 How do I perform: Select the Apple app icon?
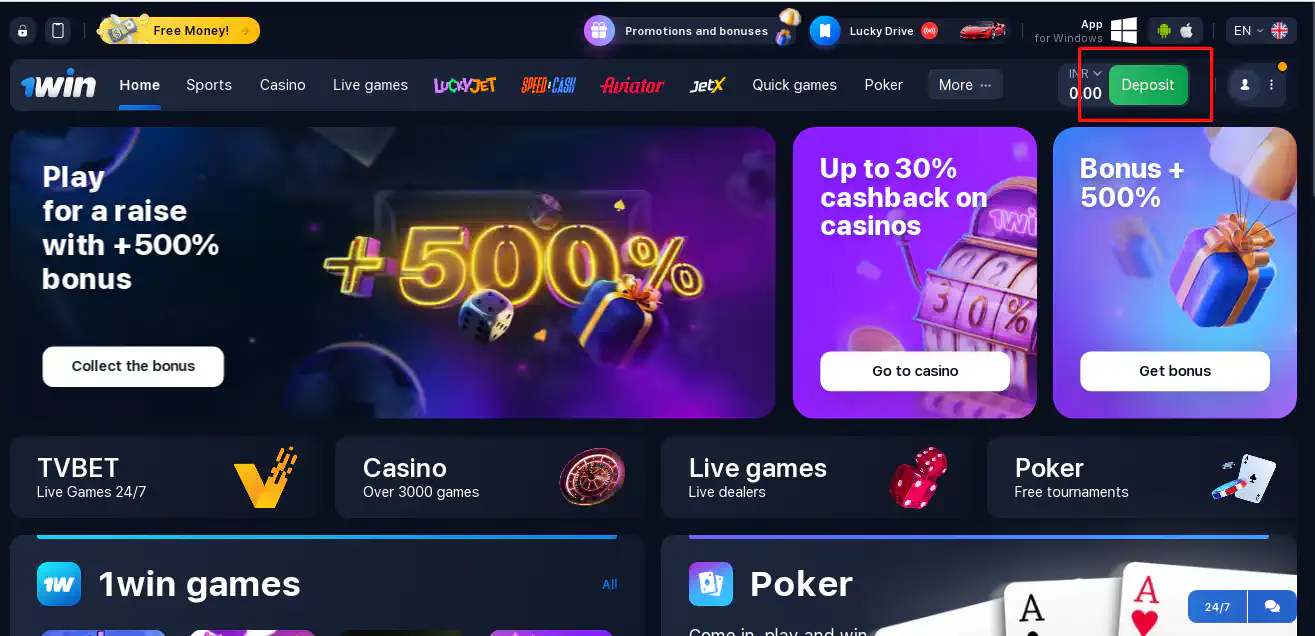click(x=1187, y=31)
